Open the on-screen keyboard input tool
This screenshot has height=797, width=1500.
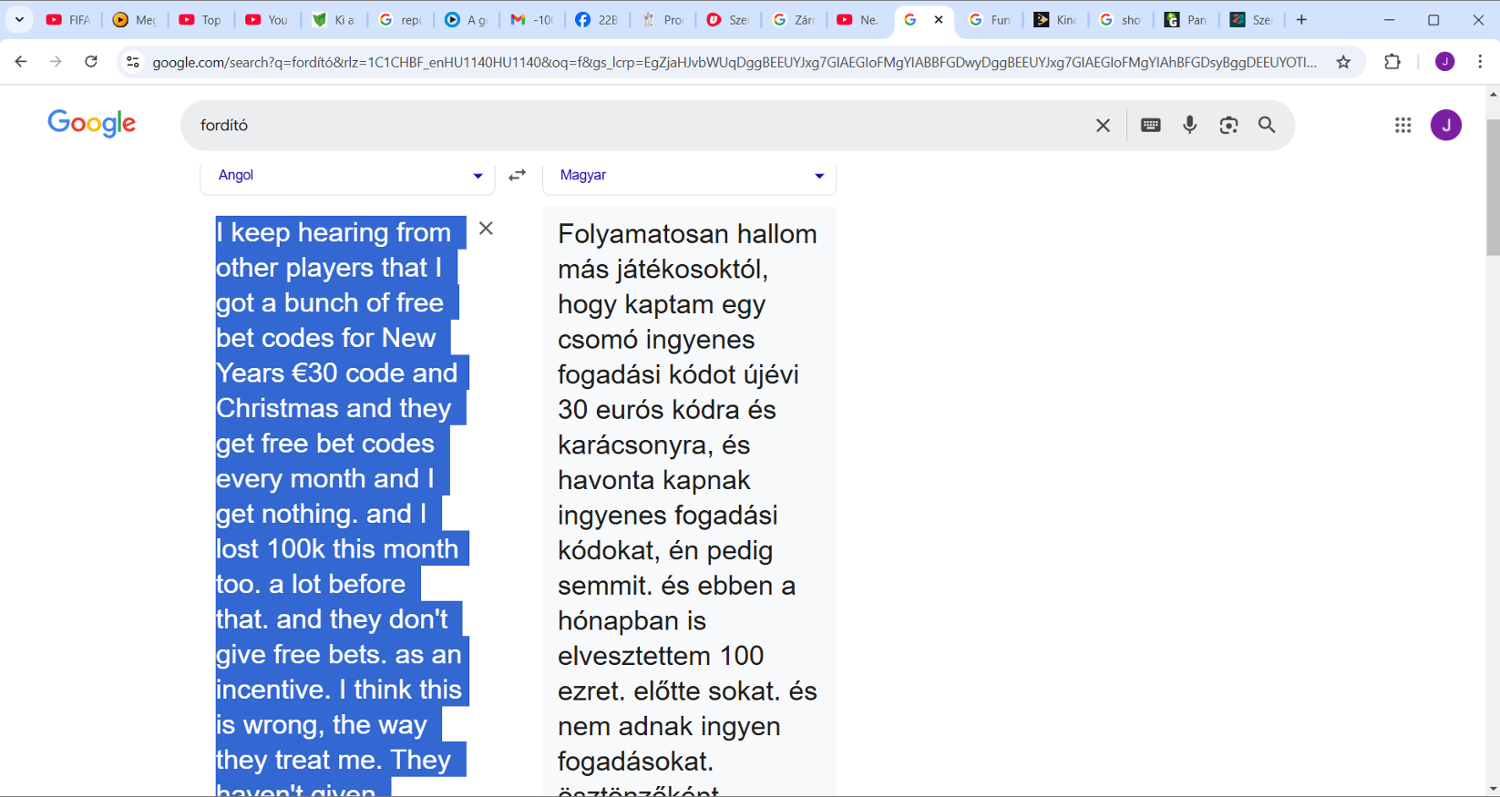tap(1151, 125)
